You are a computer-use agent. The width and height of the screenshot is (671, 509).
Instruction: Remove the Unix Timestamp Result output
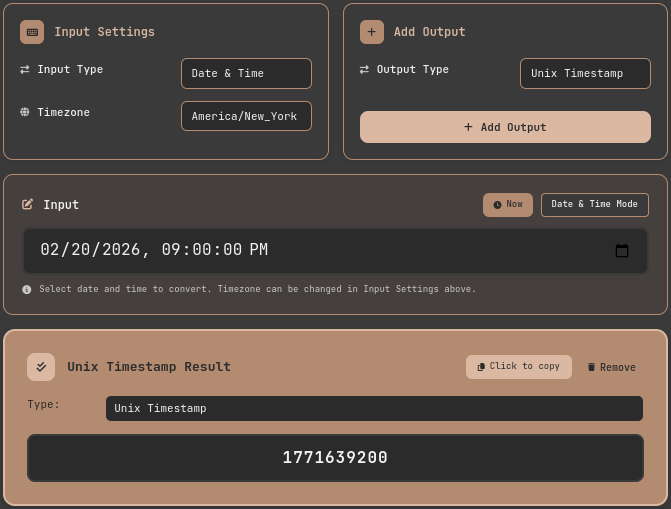(x=612, y=367)
